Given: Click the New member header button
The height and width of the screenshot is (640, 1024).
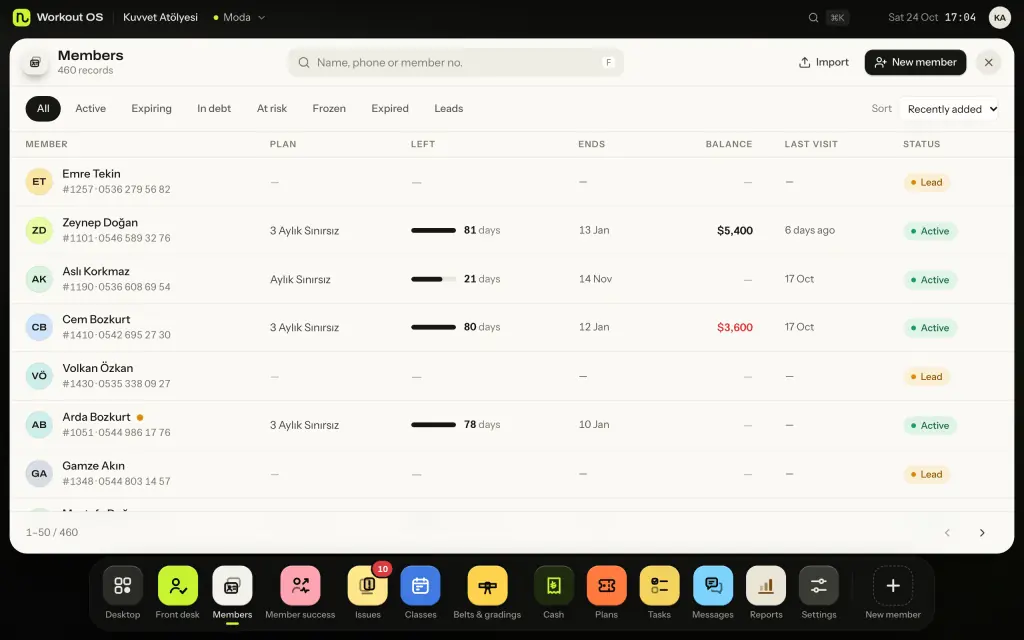Looking at the screenshot, I should pyautogui.click(x=916, y=62).
